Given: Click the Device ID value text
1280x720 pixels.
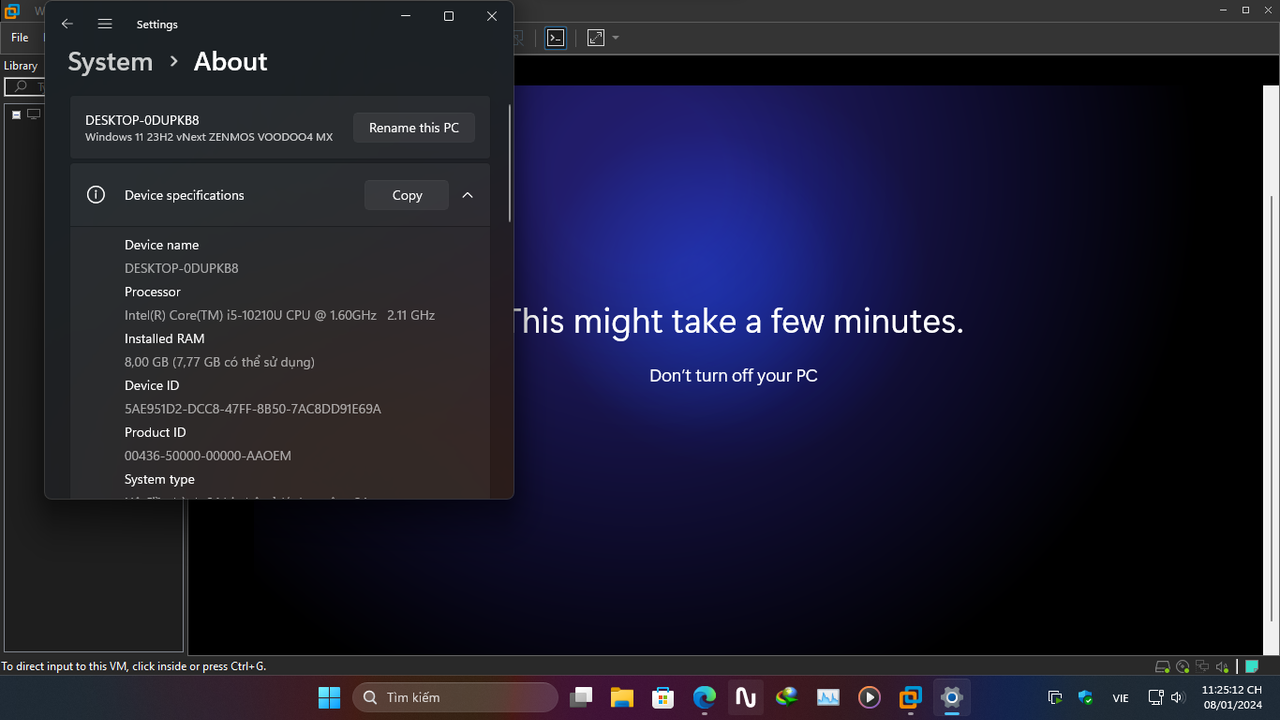Looking at the screenshot, I should (x=252, y=409).
